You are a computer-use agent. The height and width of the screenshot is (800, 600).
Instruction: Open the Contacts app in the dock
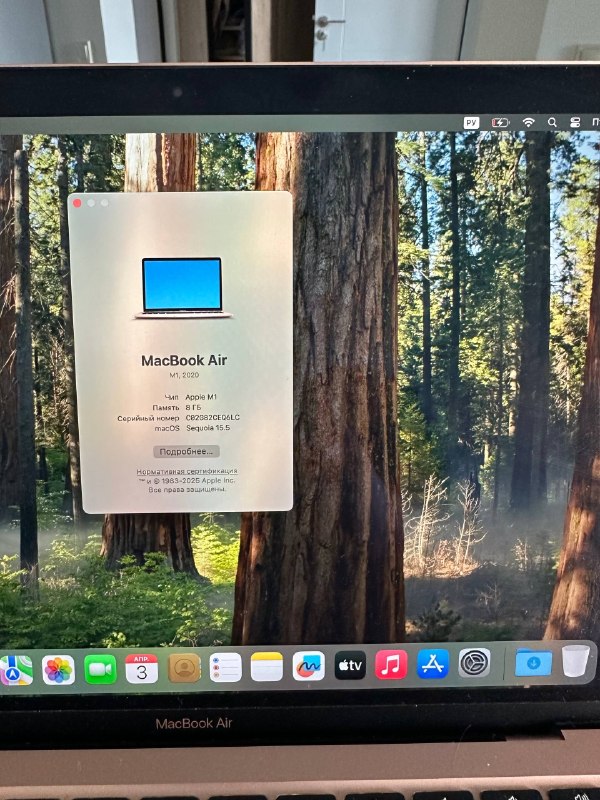click(x=184, y=667)
